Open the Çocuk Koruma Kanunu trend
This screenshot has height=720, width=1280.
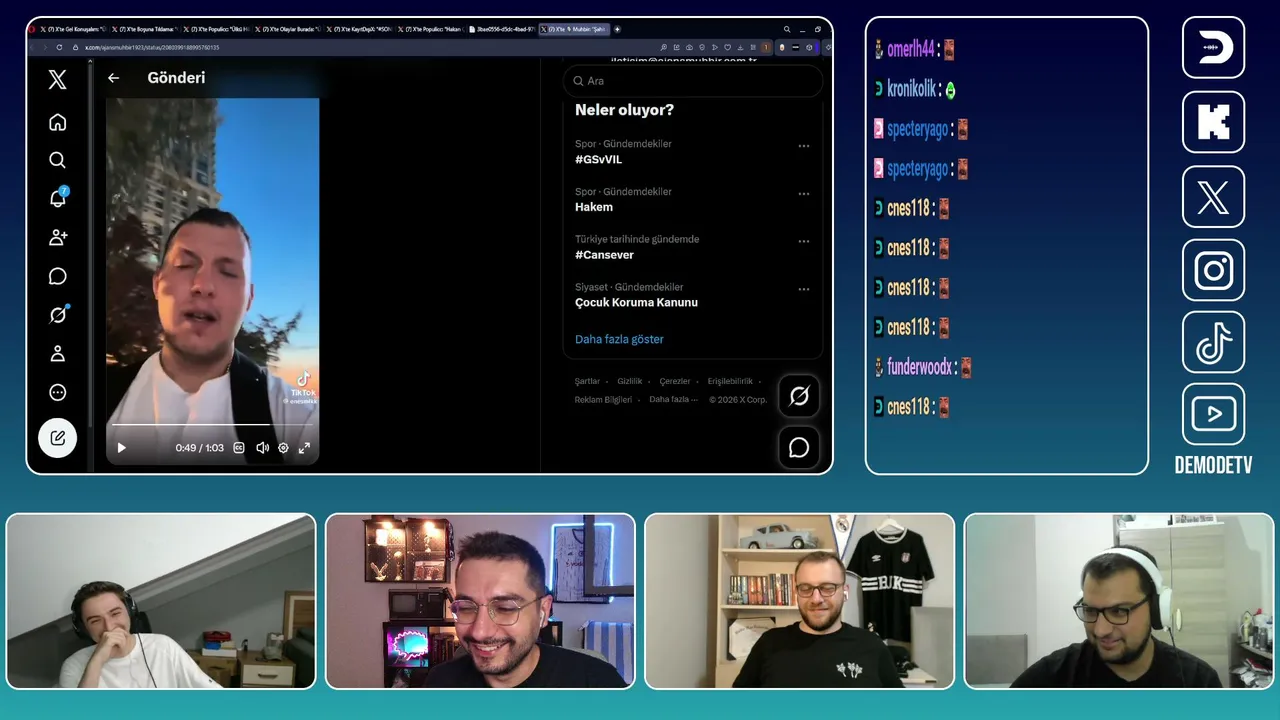[636, 302]
